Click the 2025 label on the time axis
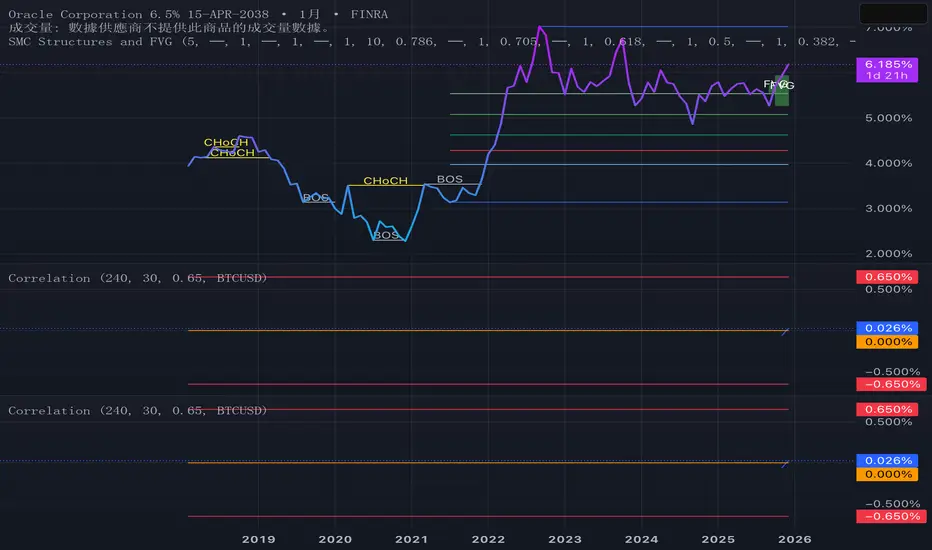Screen dimensions: 932x550 click(x=718, y=539)
